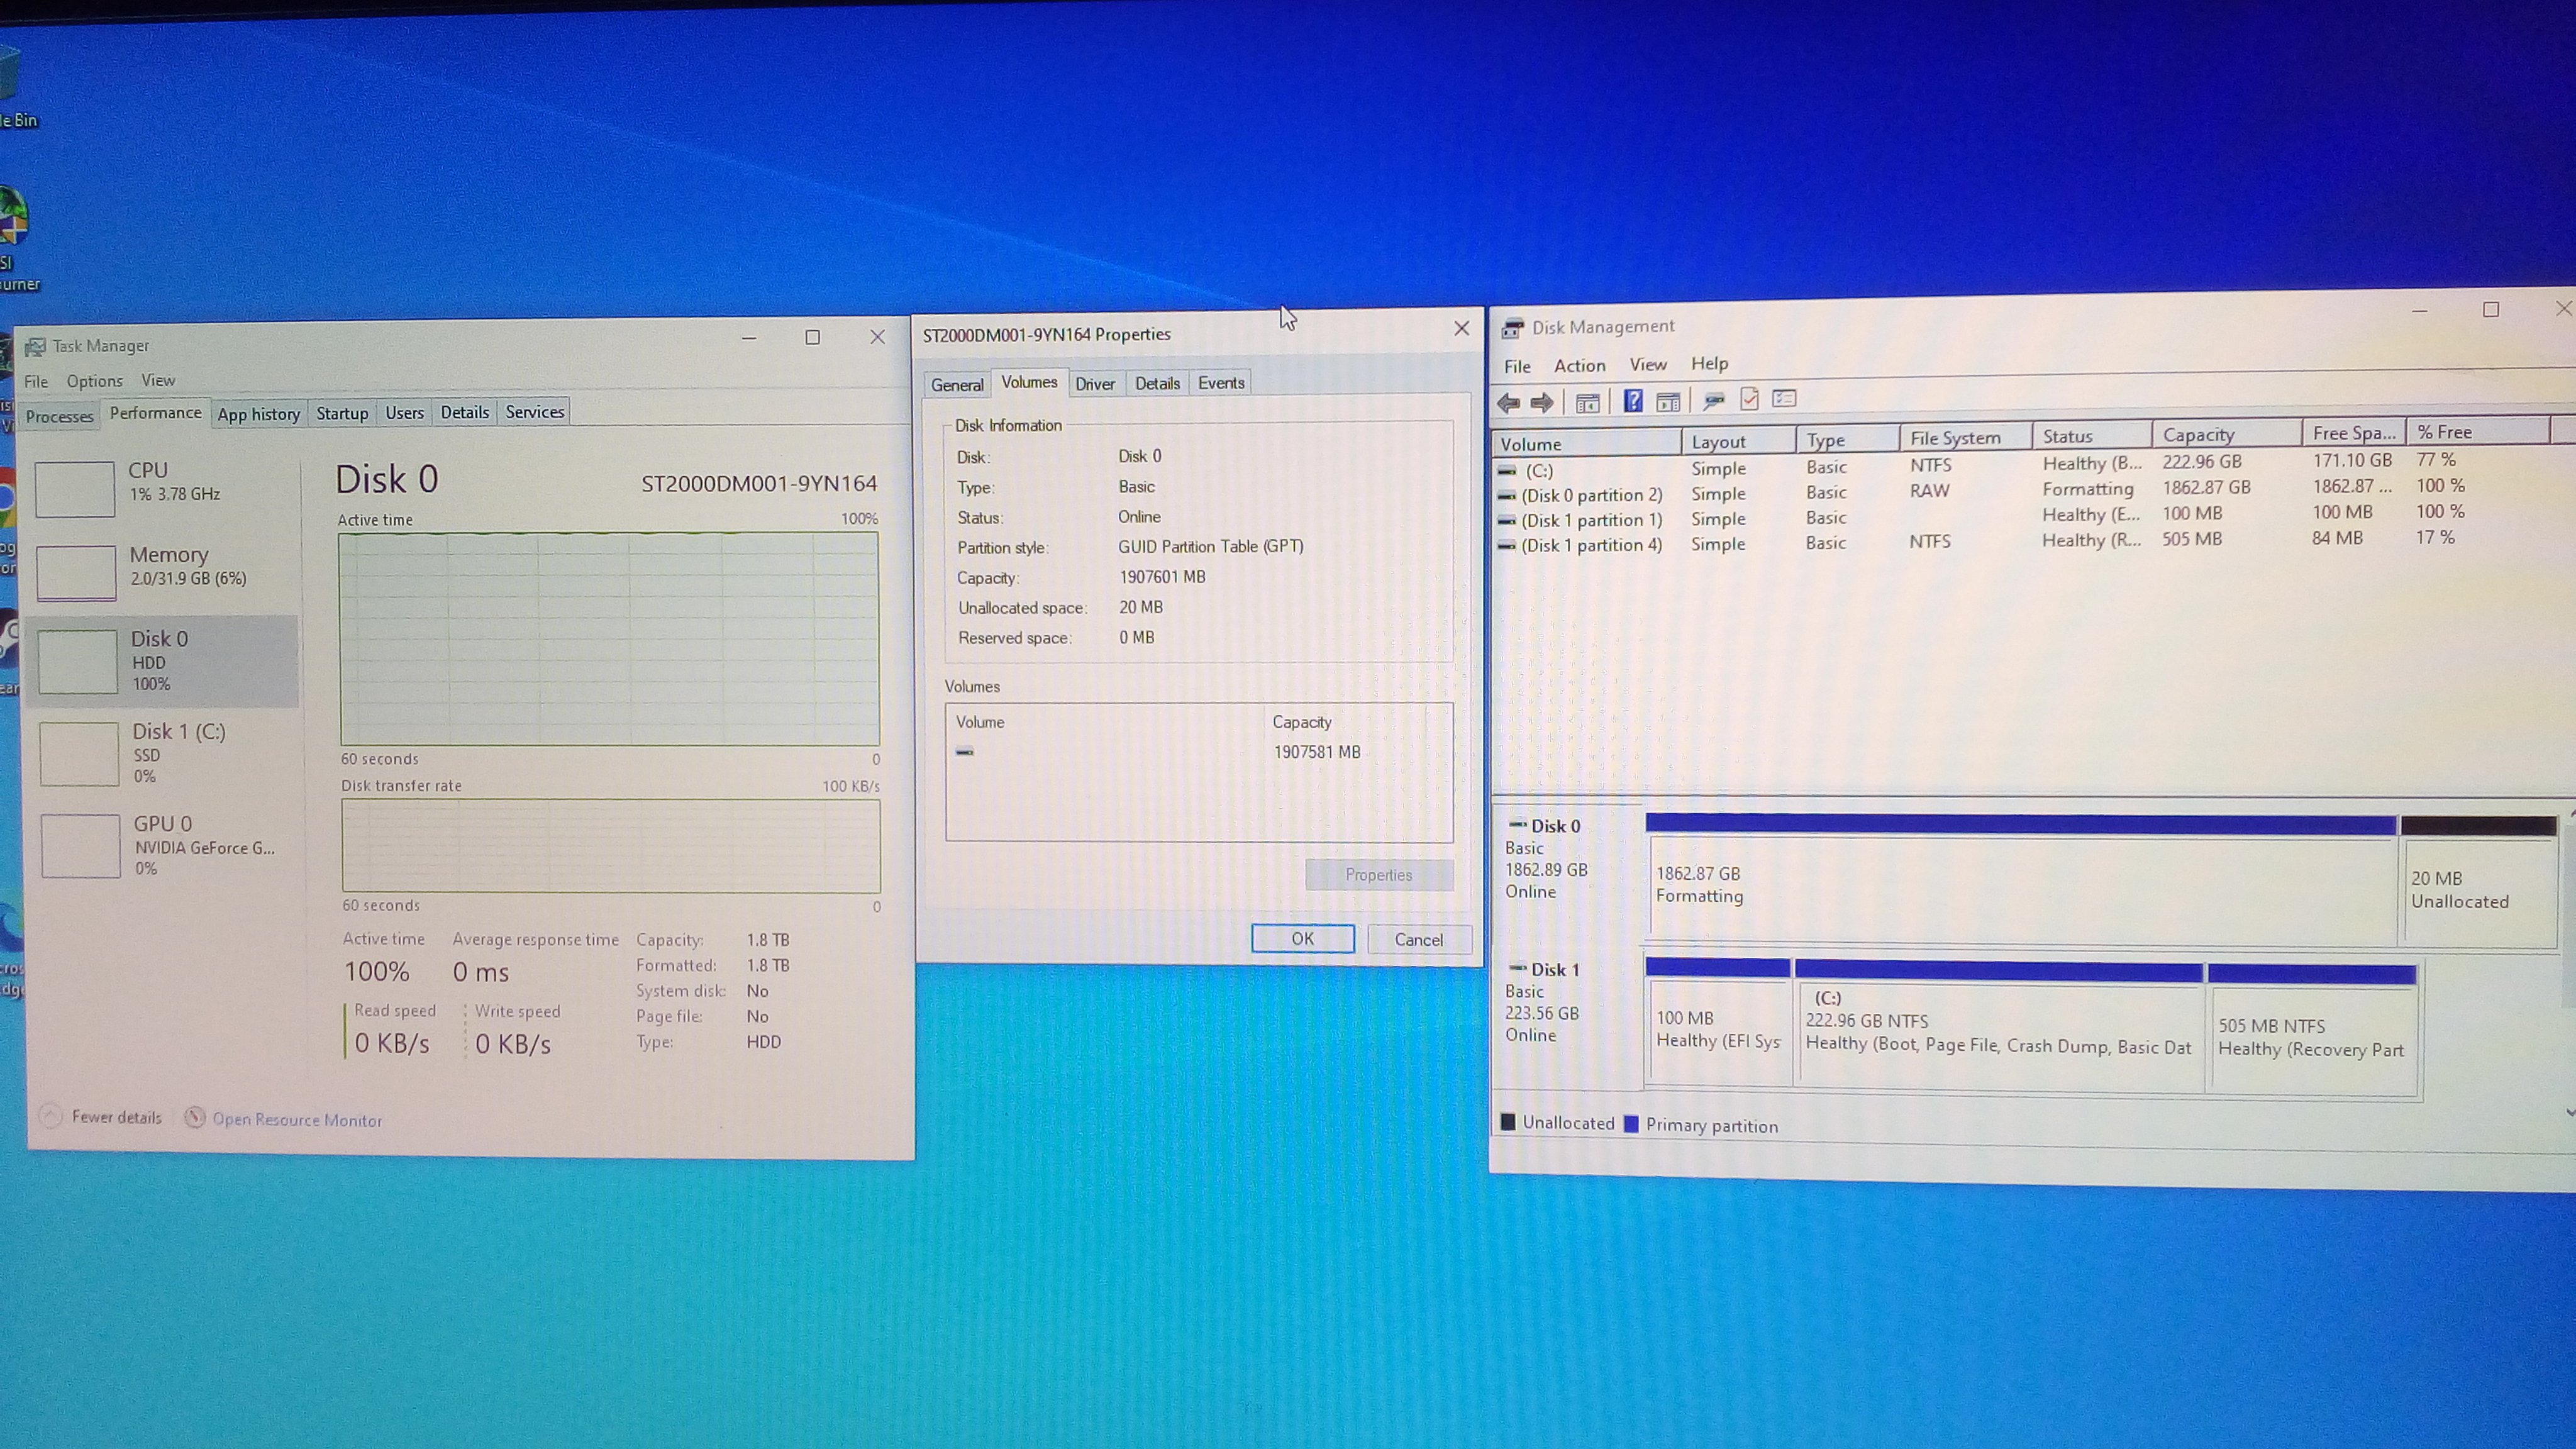
Task: Sort by the File System column header
Action: tap(1965, 438)
